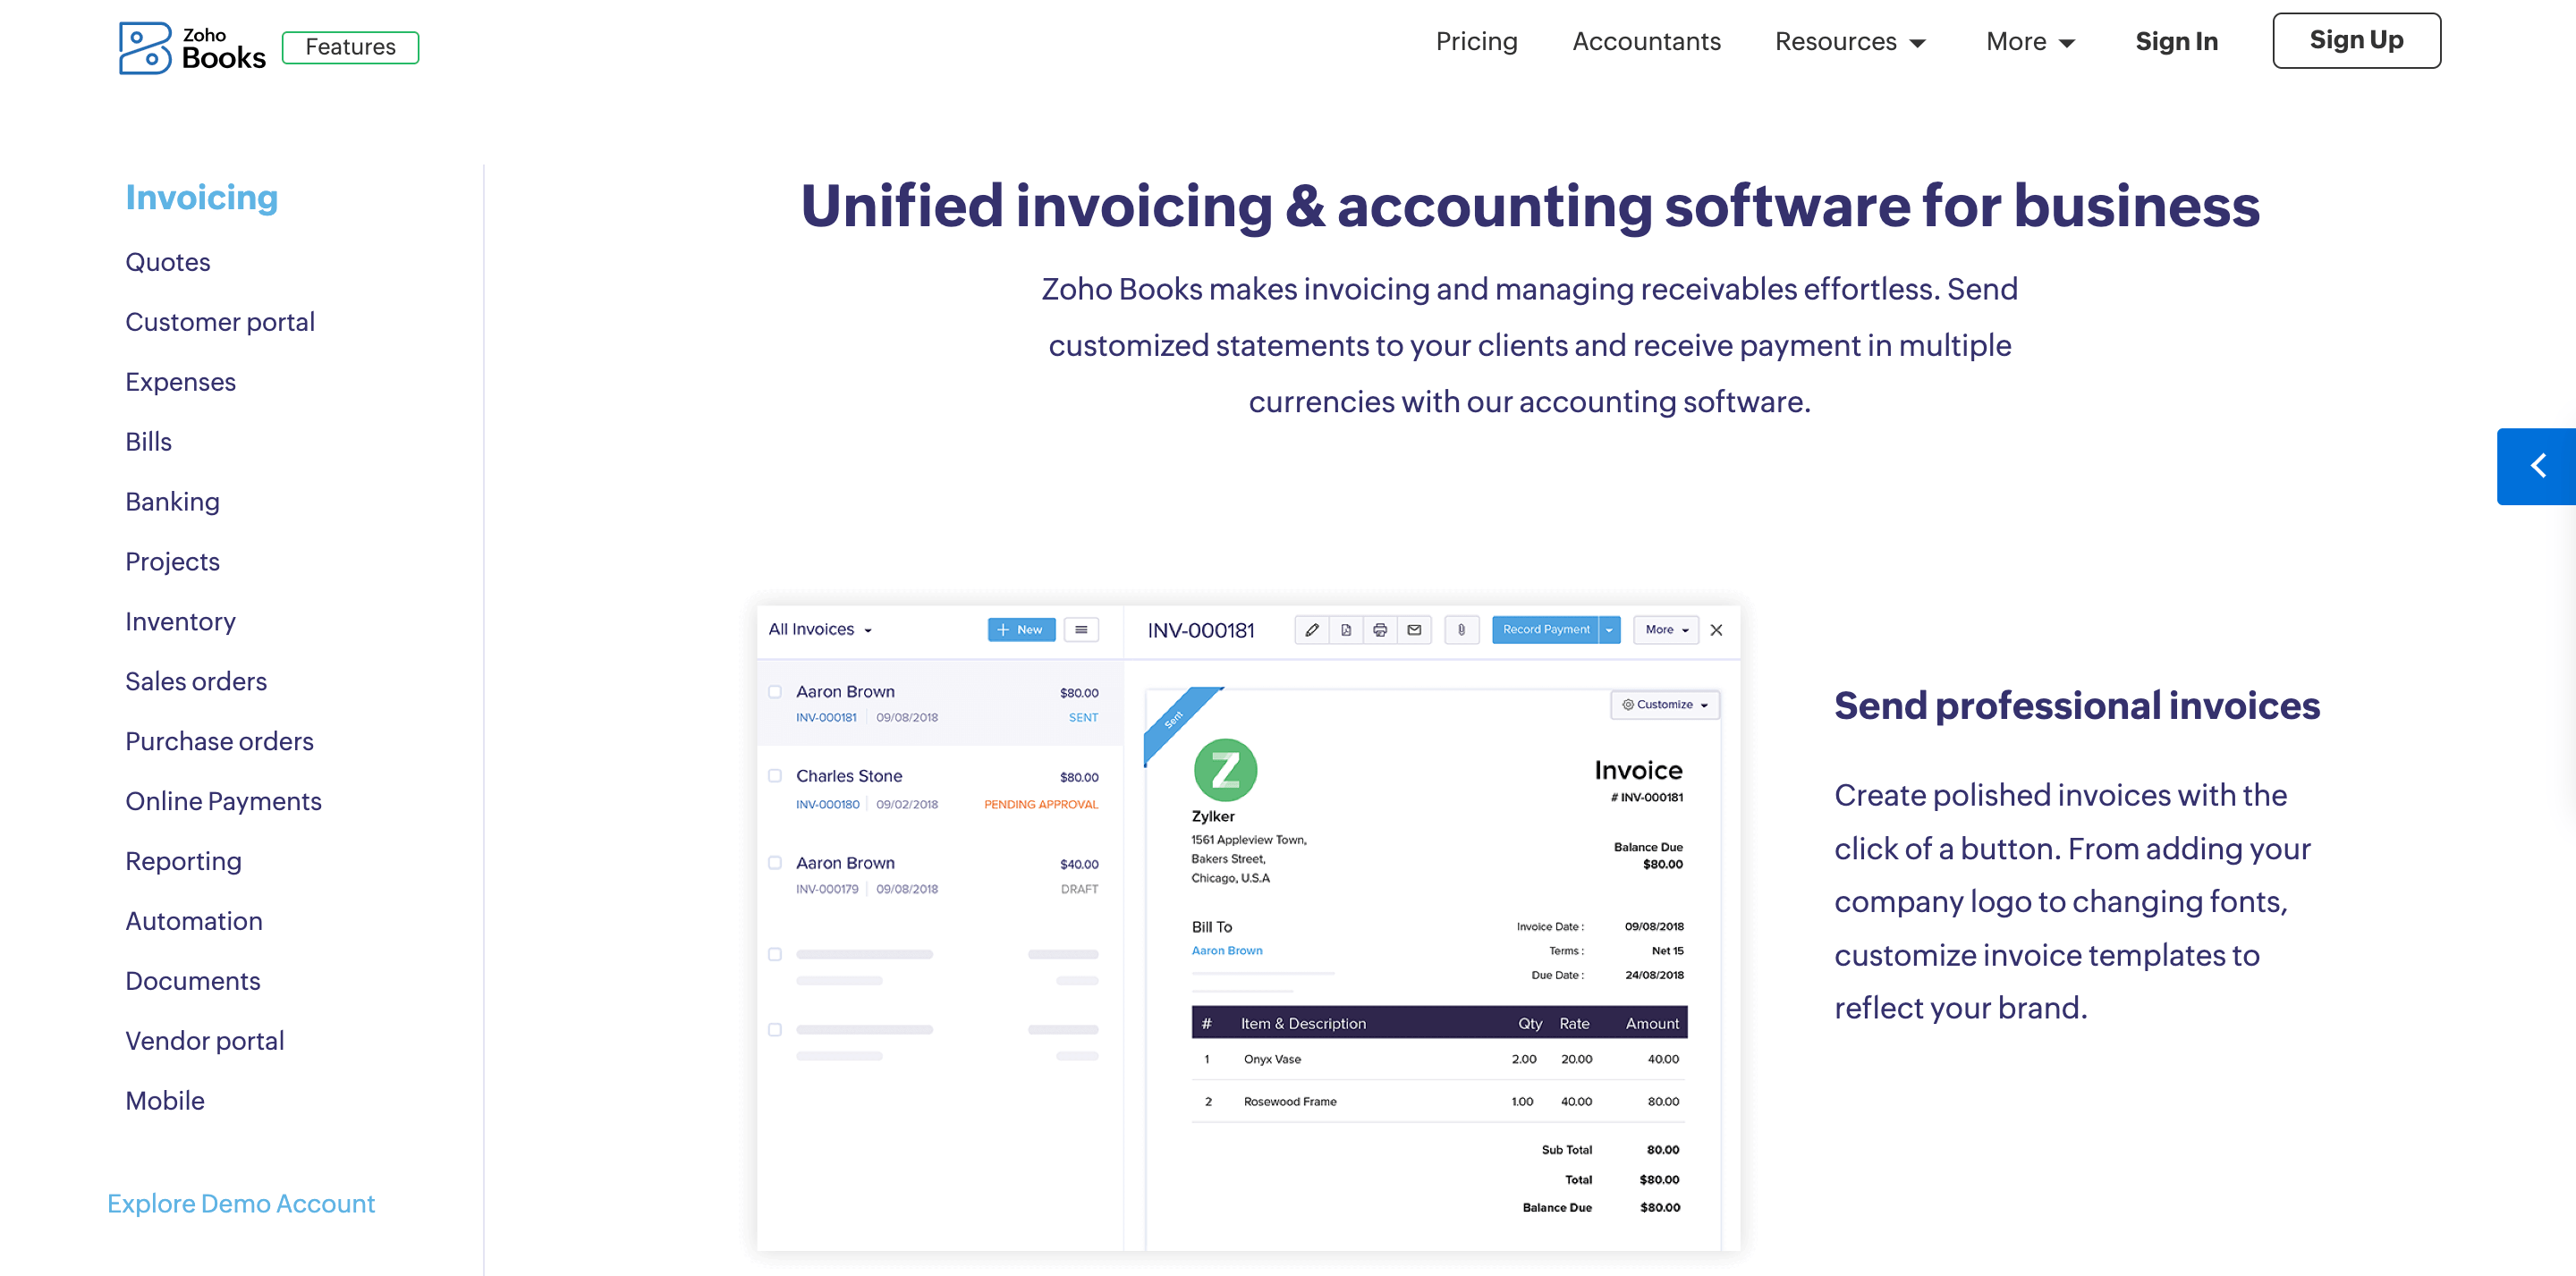Click the Explore Demo Account link
Image resolution: width=2576 pixels, height=1276 pixels.
pos(241,1204)
